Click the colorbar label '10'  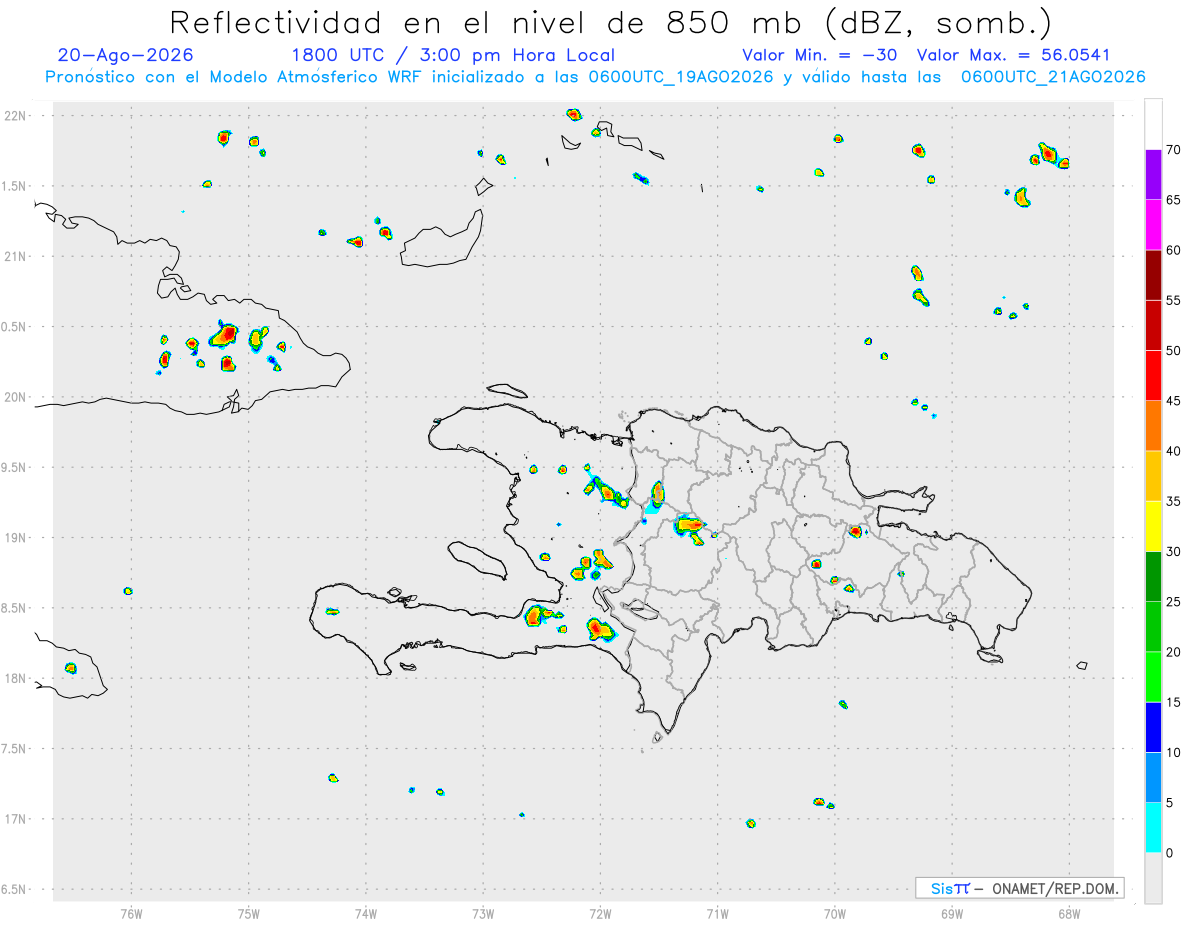click(1173, 752)
